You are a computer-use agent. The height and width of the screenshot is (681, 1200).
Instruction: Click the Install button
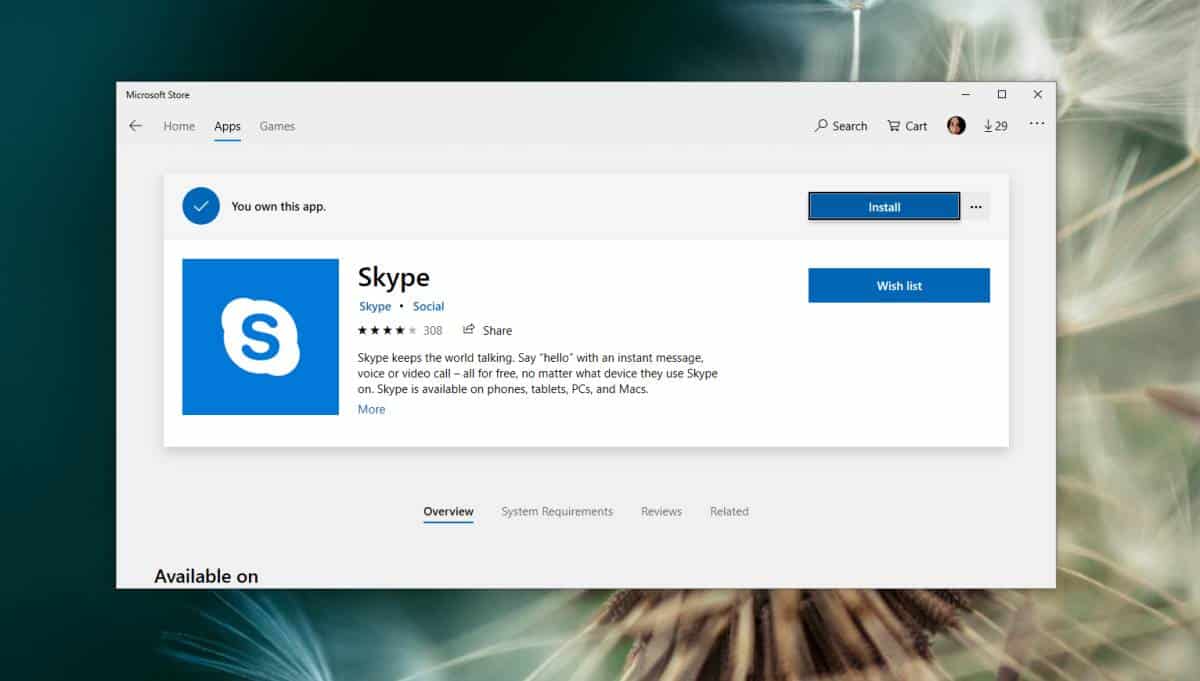[884, 207]
